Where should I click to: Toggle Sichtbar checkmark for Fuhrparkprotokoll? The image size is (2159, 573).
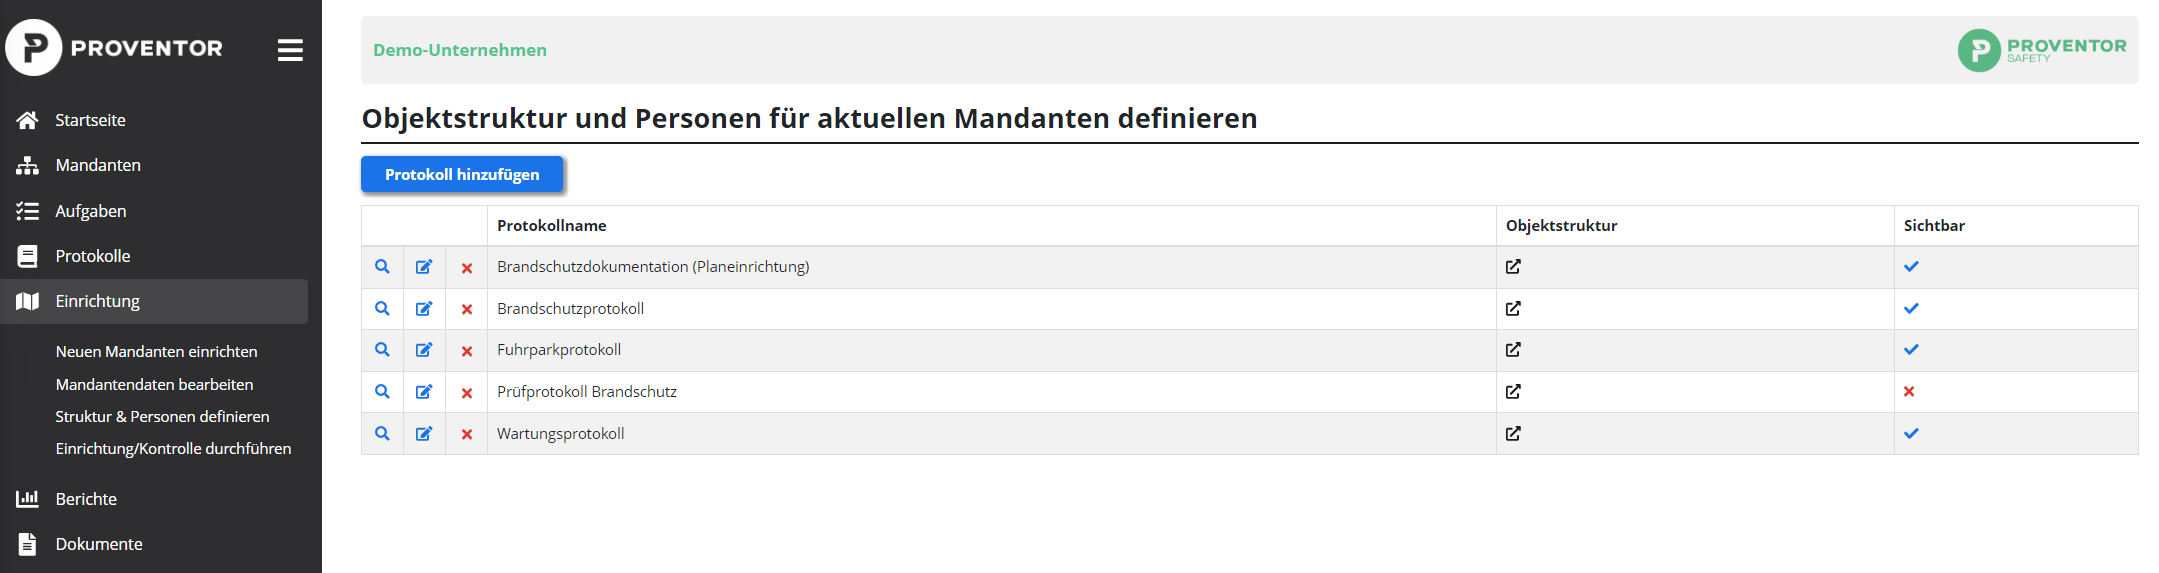click(1911, 350)
